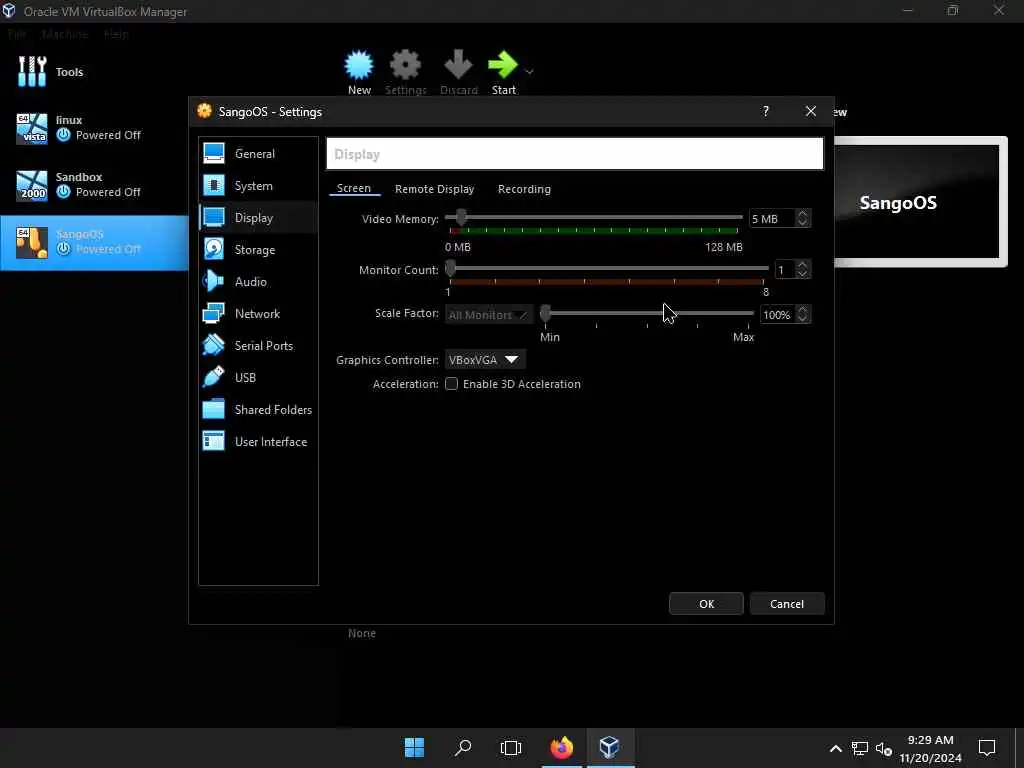Open the Machine menu
Image resolution: width=1024 pixels, height=768 pixels.
64,34
